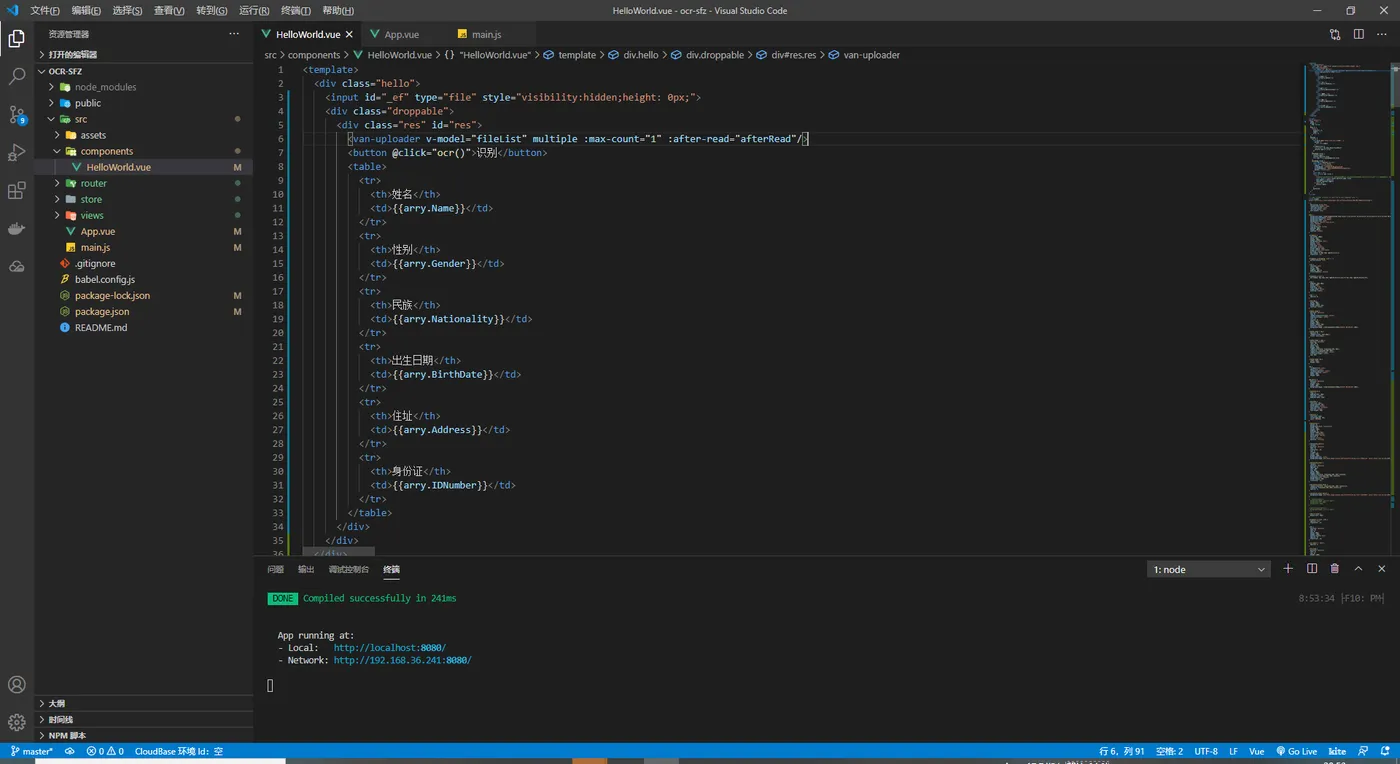Open the network URL 192.168.36.241:8080
1400x764 pixels.
pos(402,660)
